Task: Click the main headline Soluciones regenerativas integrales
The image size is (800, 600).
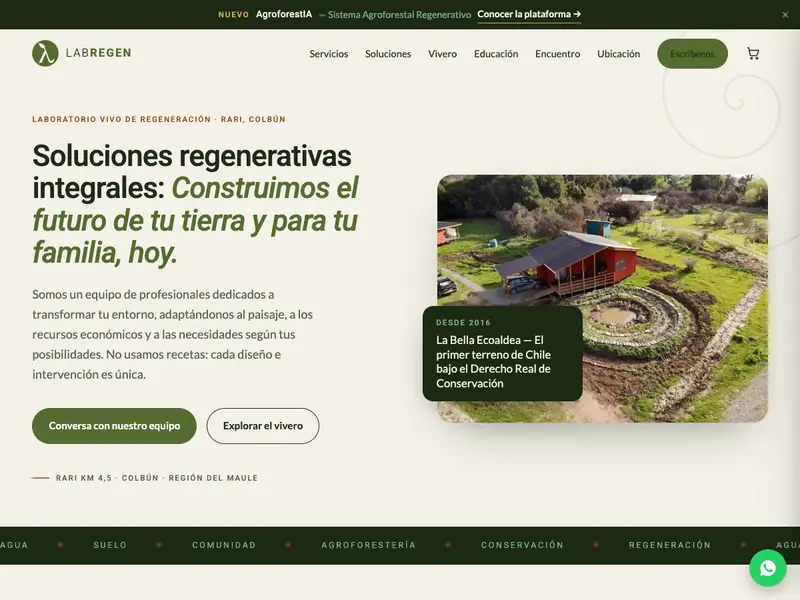Action: click(x=196, y=204)
